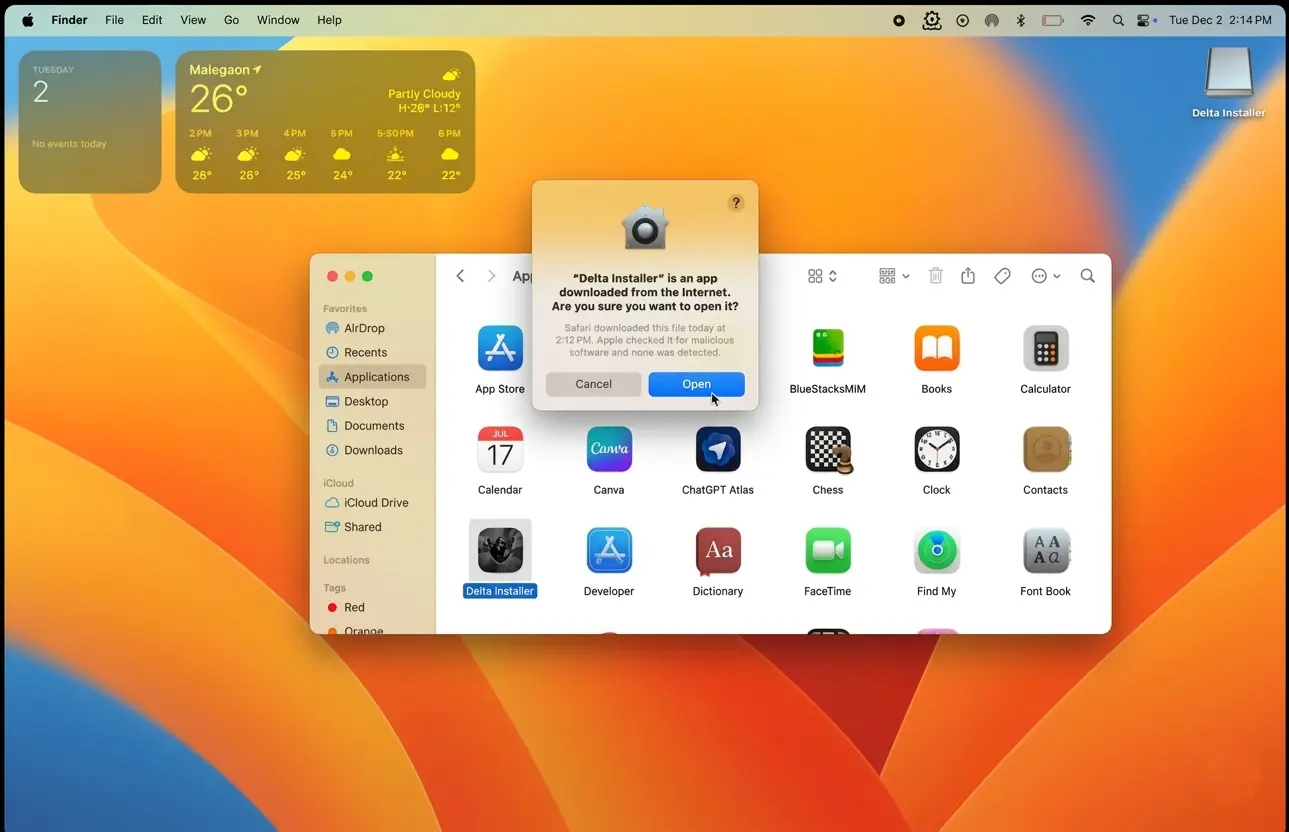Select the Dictionary app icon

(718, 551)
